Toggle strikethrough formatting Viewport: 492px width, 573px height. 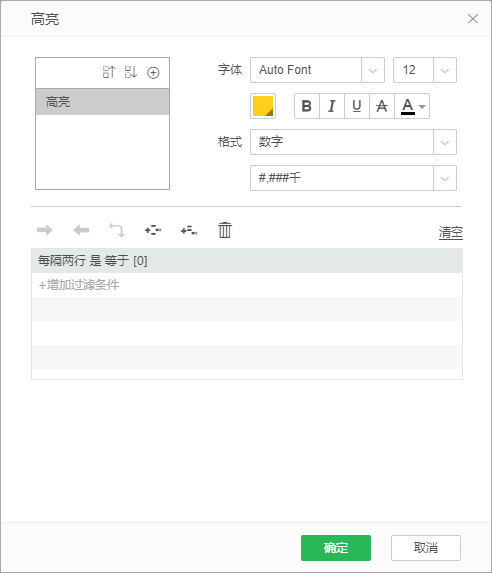coord(382,106)
